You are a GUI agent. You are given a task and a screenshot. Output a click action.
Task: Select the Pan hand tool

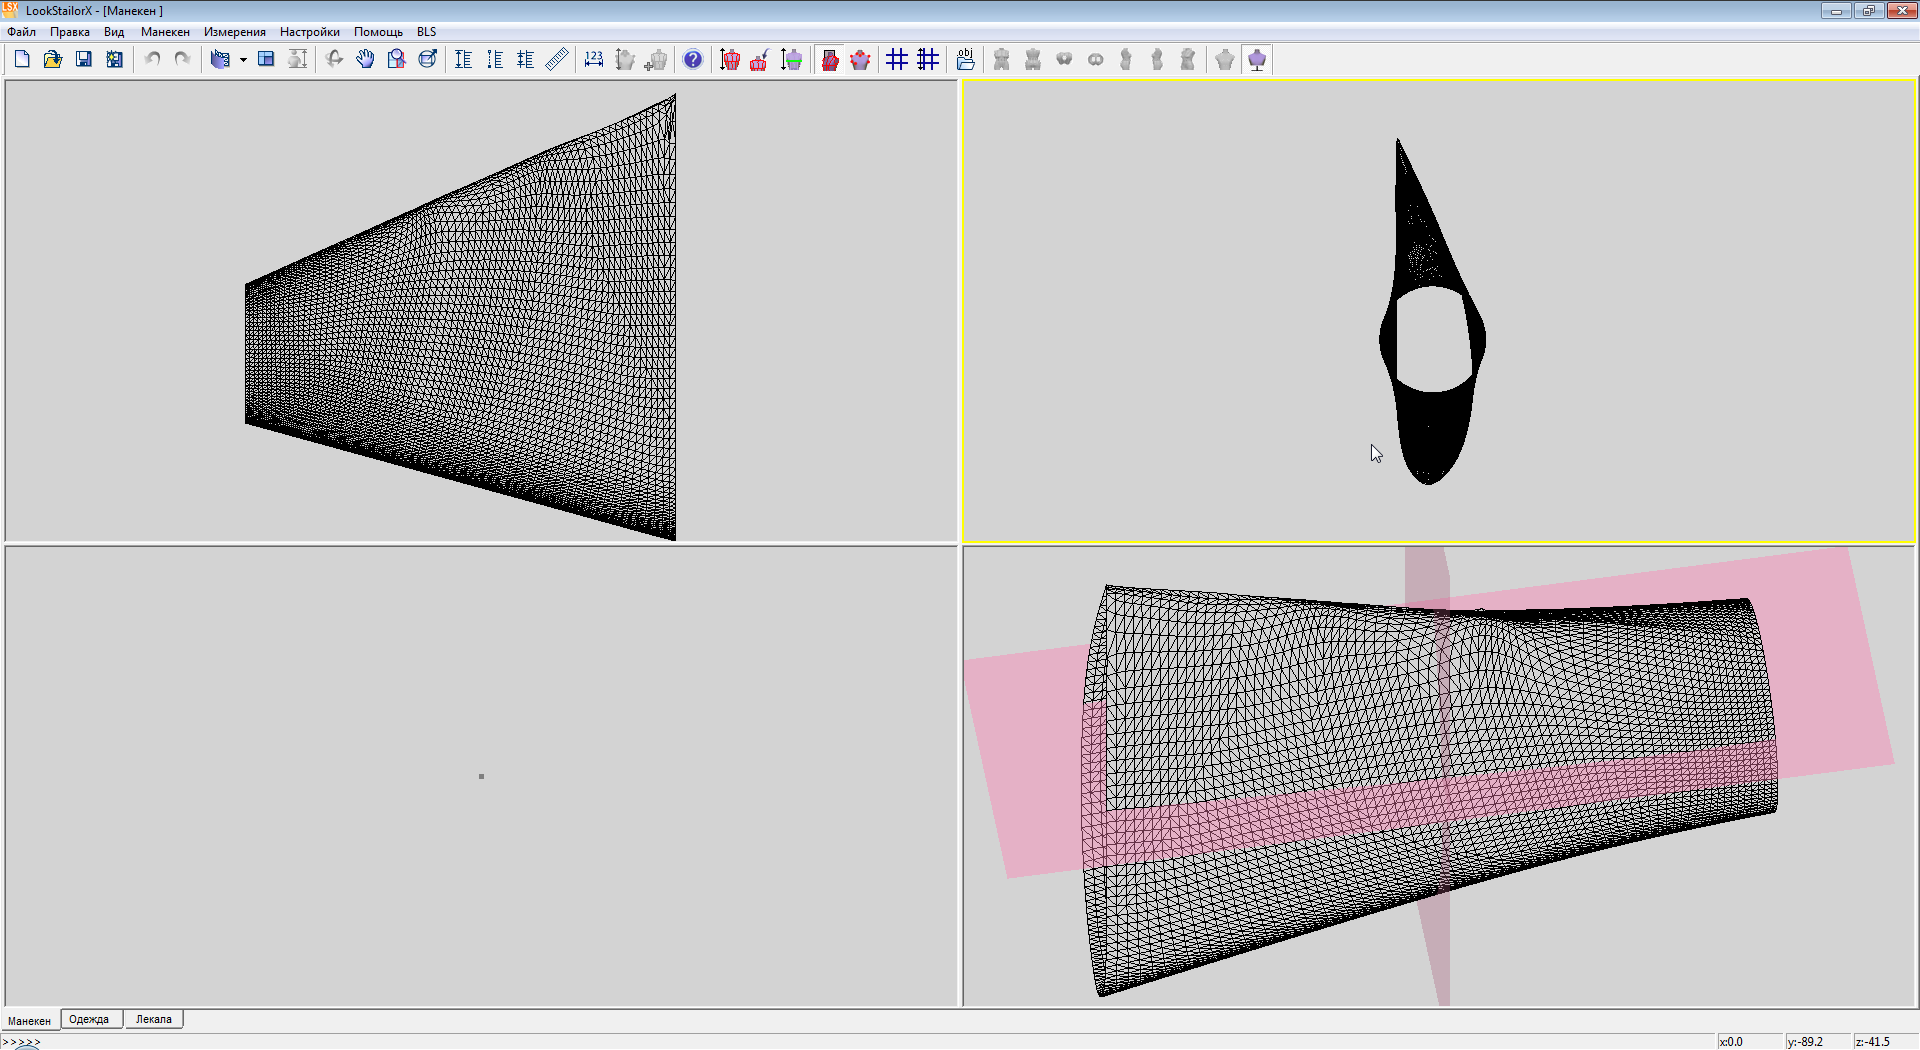(x=365, y=60)
